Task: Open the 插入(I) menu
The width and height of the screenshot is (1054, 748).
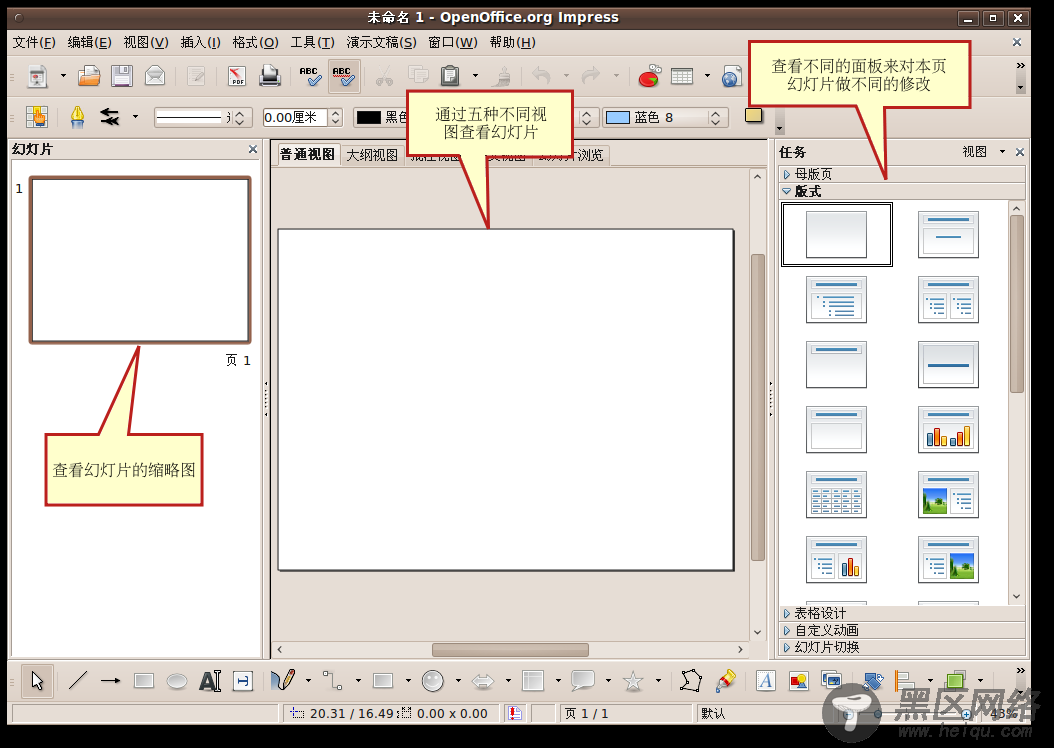Action: click(x=200, y=42)
